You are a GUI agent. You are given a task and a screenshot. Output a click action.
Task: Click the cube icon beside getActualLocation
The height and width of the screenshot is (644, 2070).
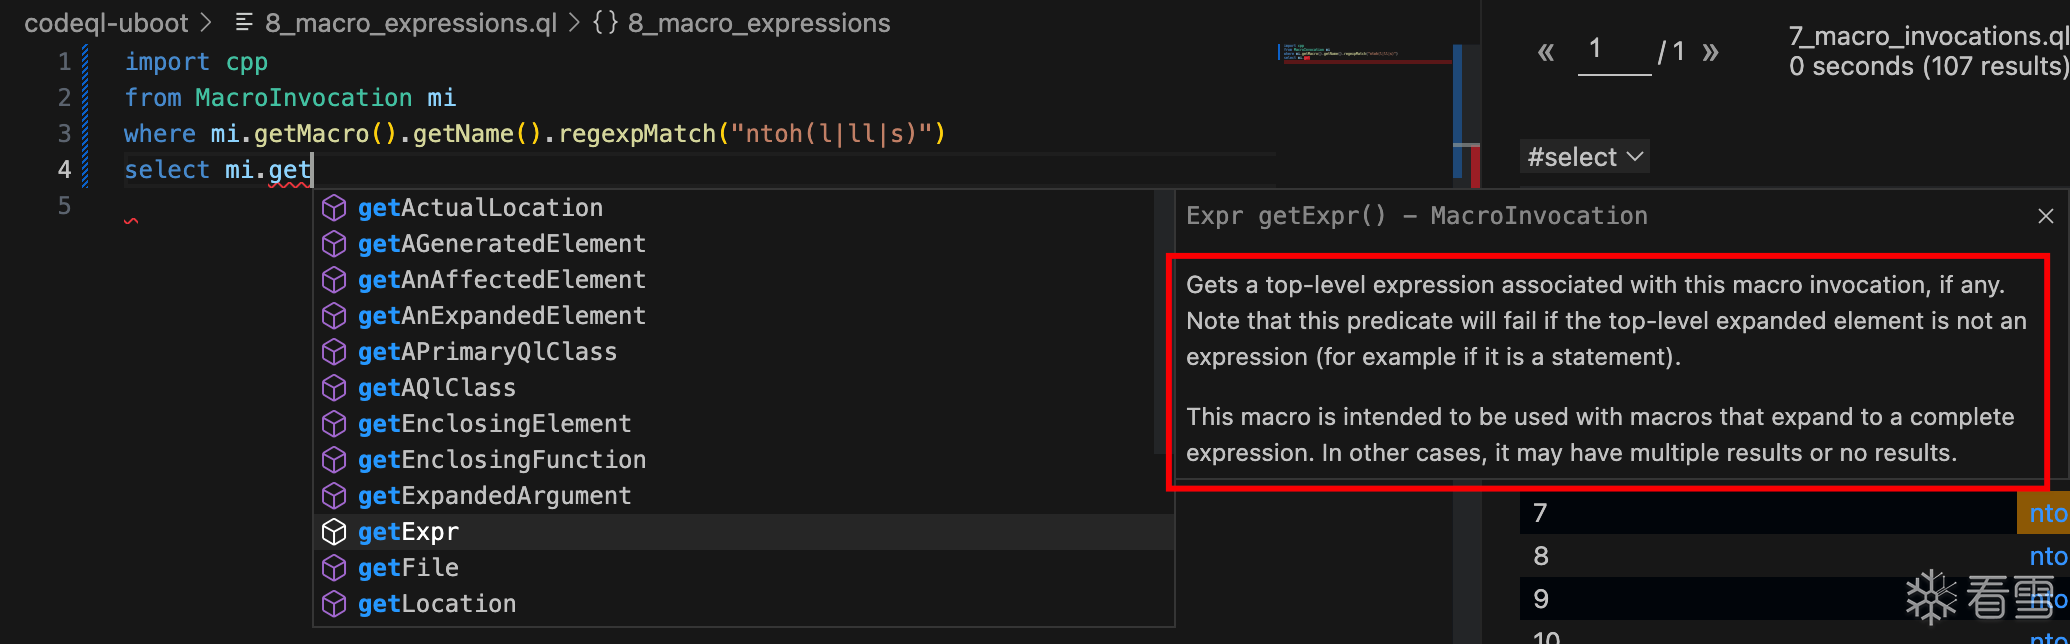tap(334, 208)
